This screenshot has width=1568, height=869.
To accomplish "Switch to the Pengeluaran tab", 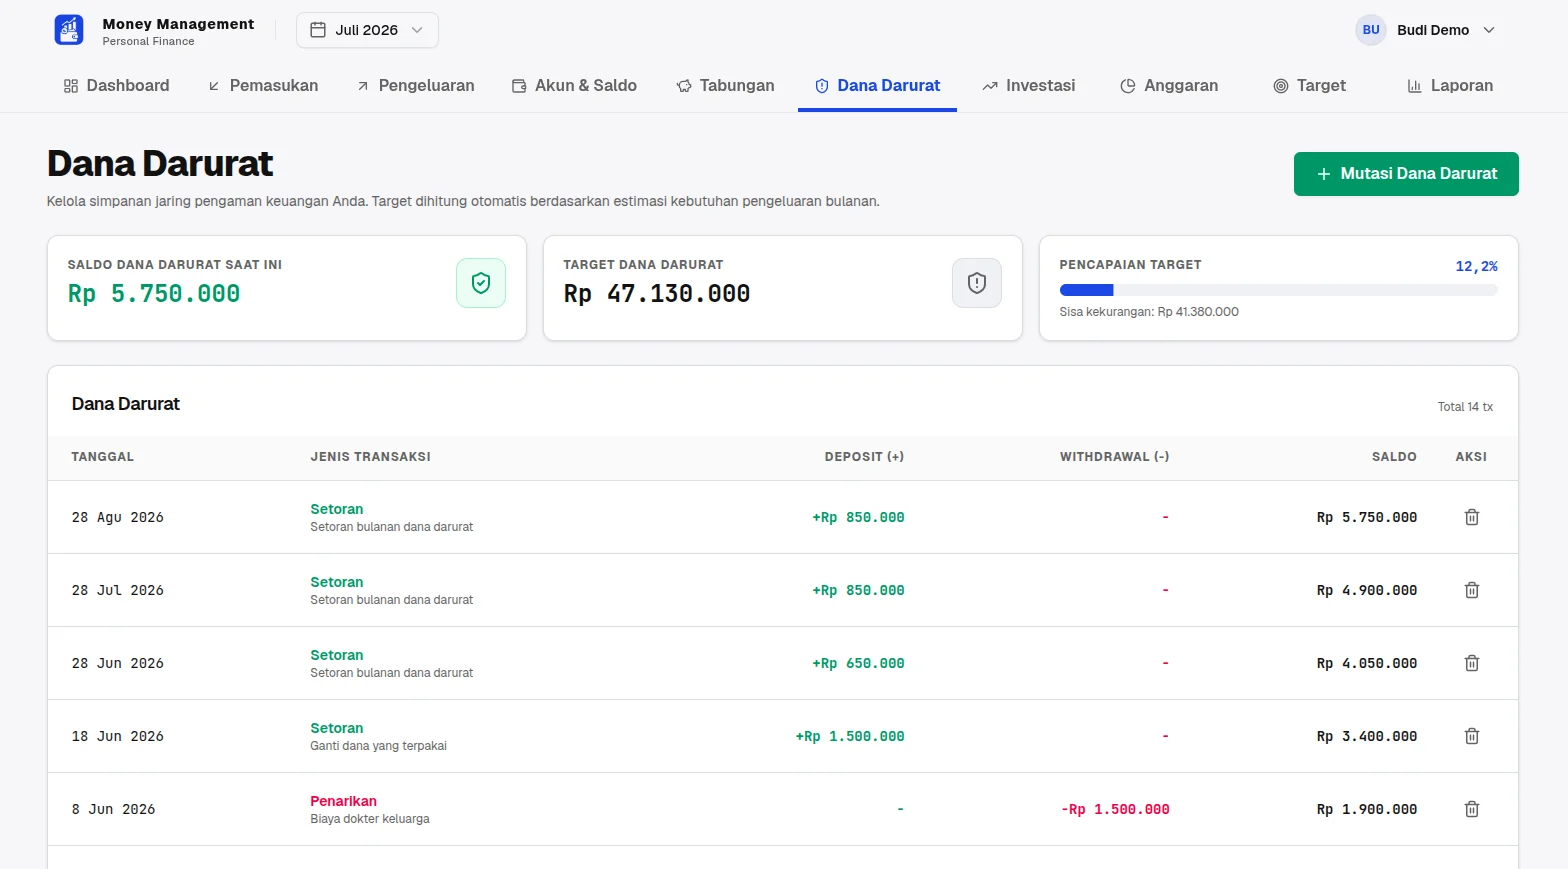I will point(415,86).
